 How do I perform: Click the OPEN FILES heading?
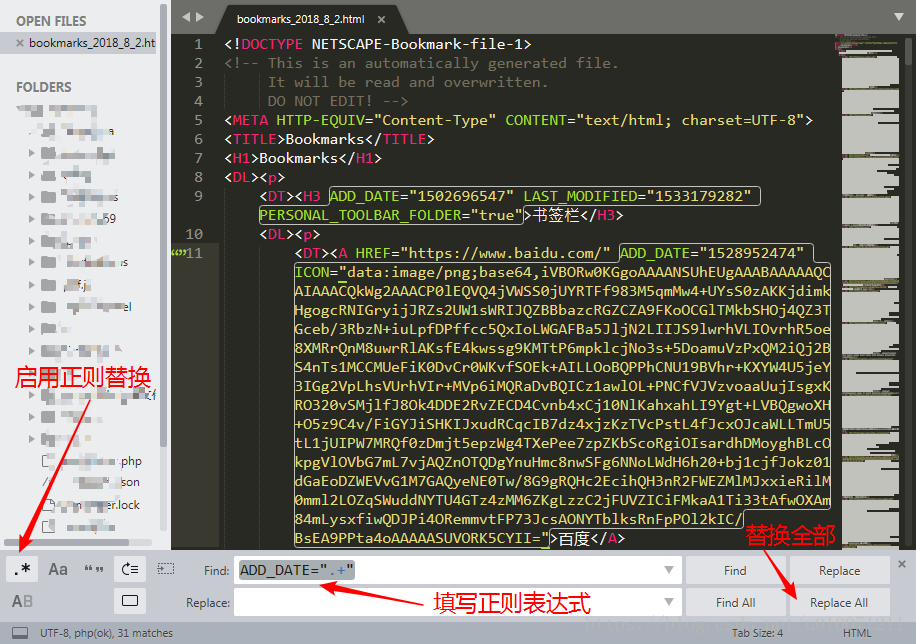pos(51,21)
